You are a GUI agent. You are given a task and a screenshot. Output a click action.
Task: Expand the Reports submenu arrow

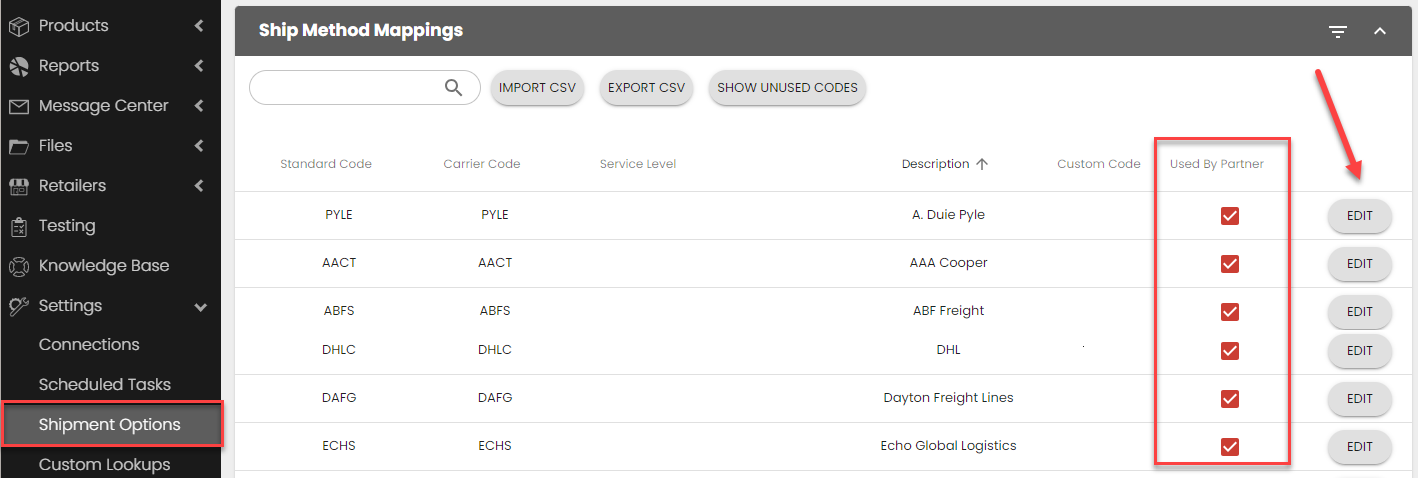200,66
